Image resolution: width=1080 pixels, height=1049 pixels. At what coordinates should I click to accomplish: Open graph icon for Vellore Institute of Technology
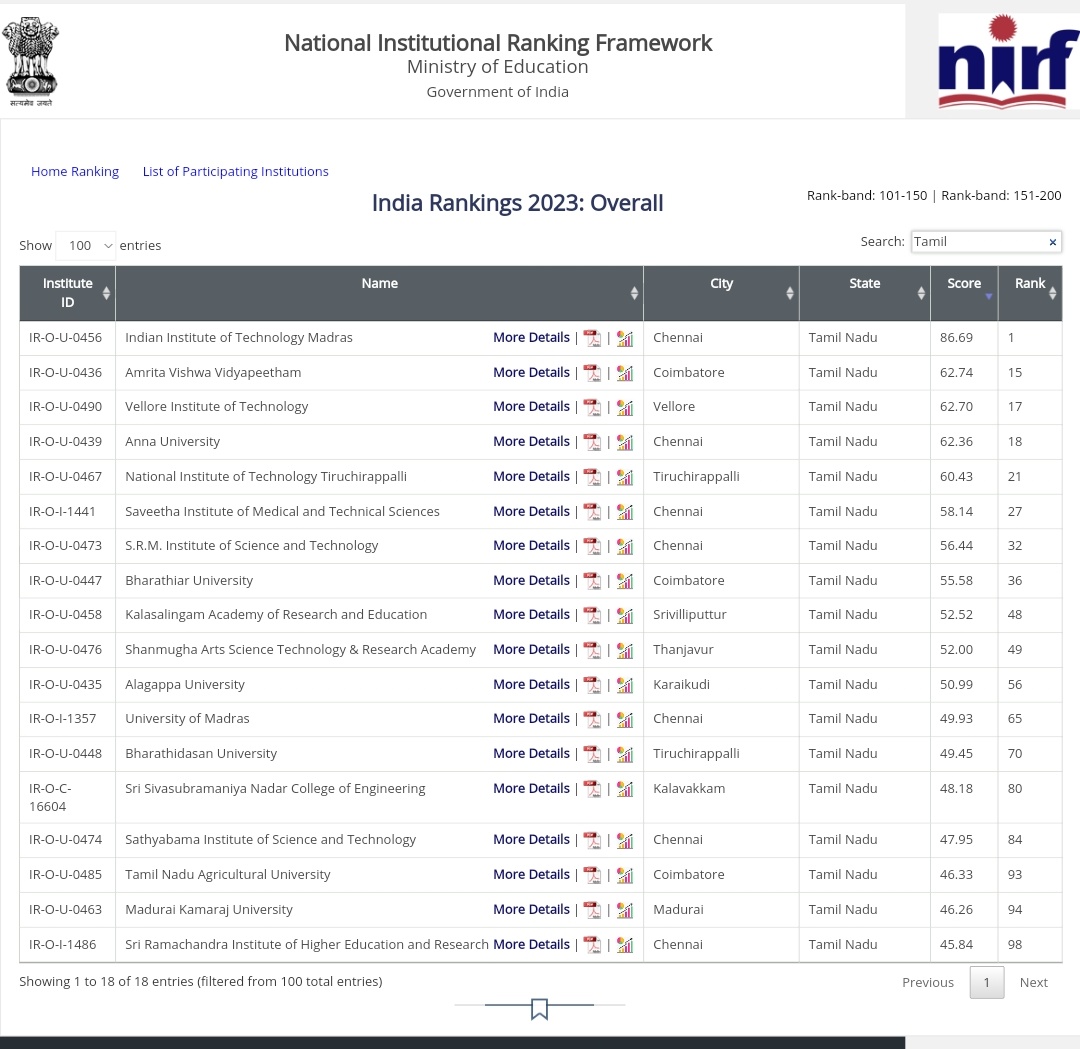tap(625, 407)
